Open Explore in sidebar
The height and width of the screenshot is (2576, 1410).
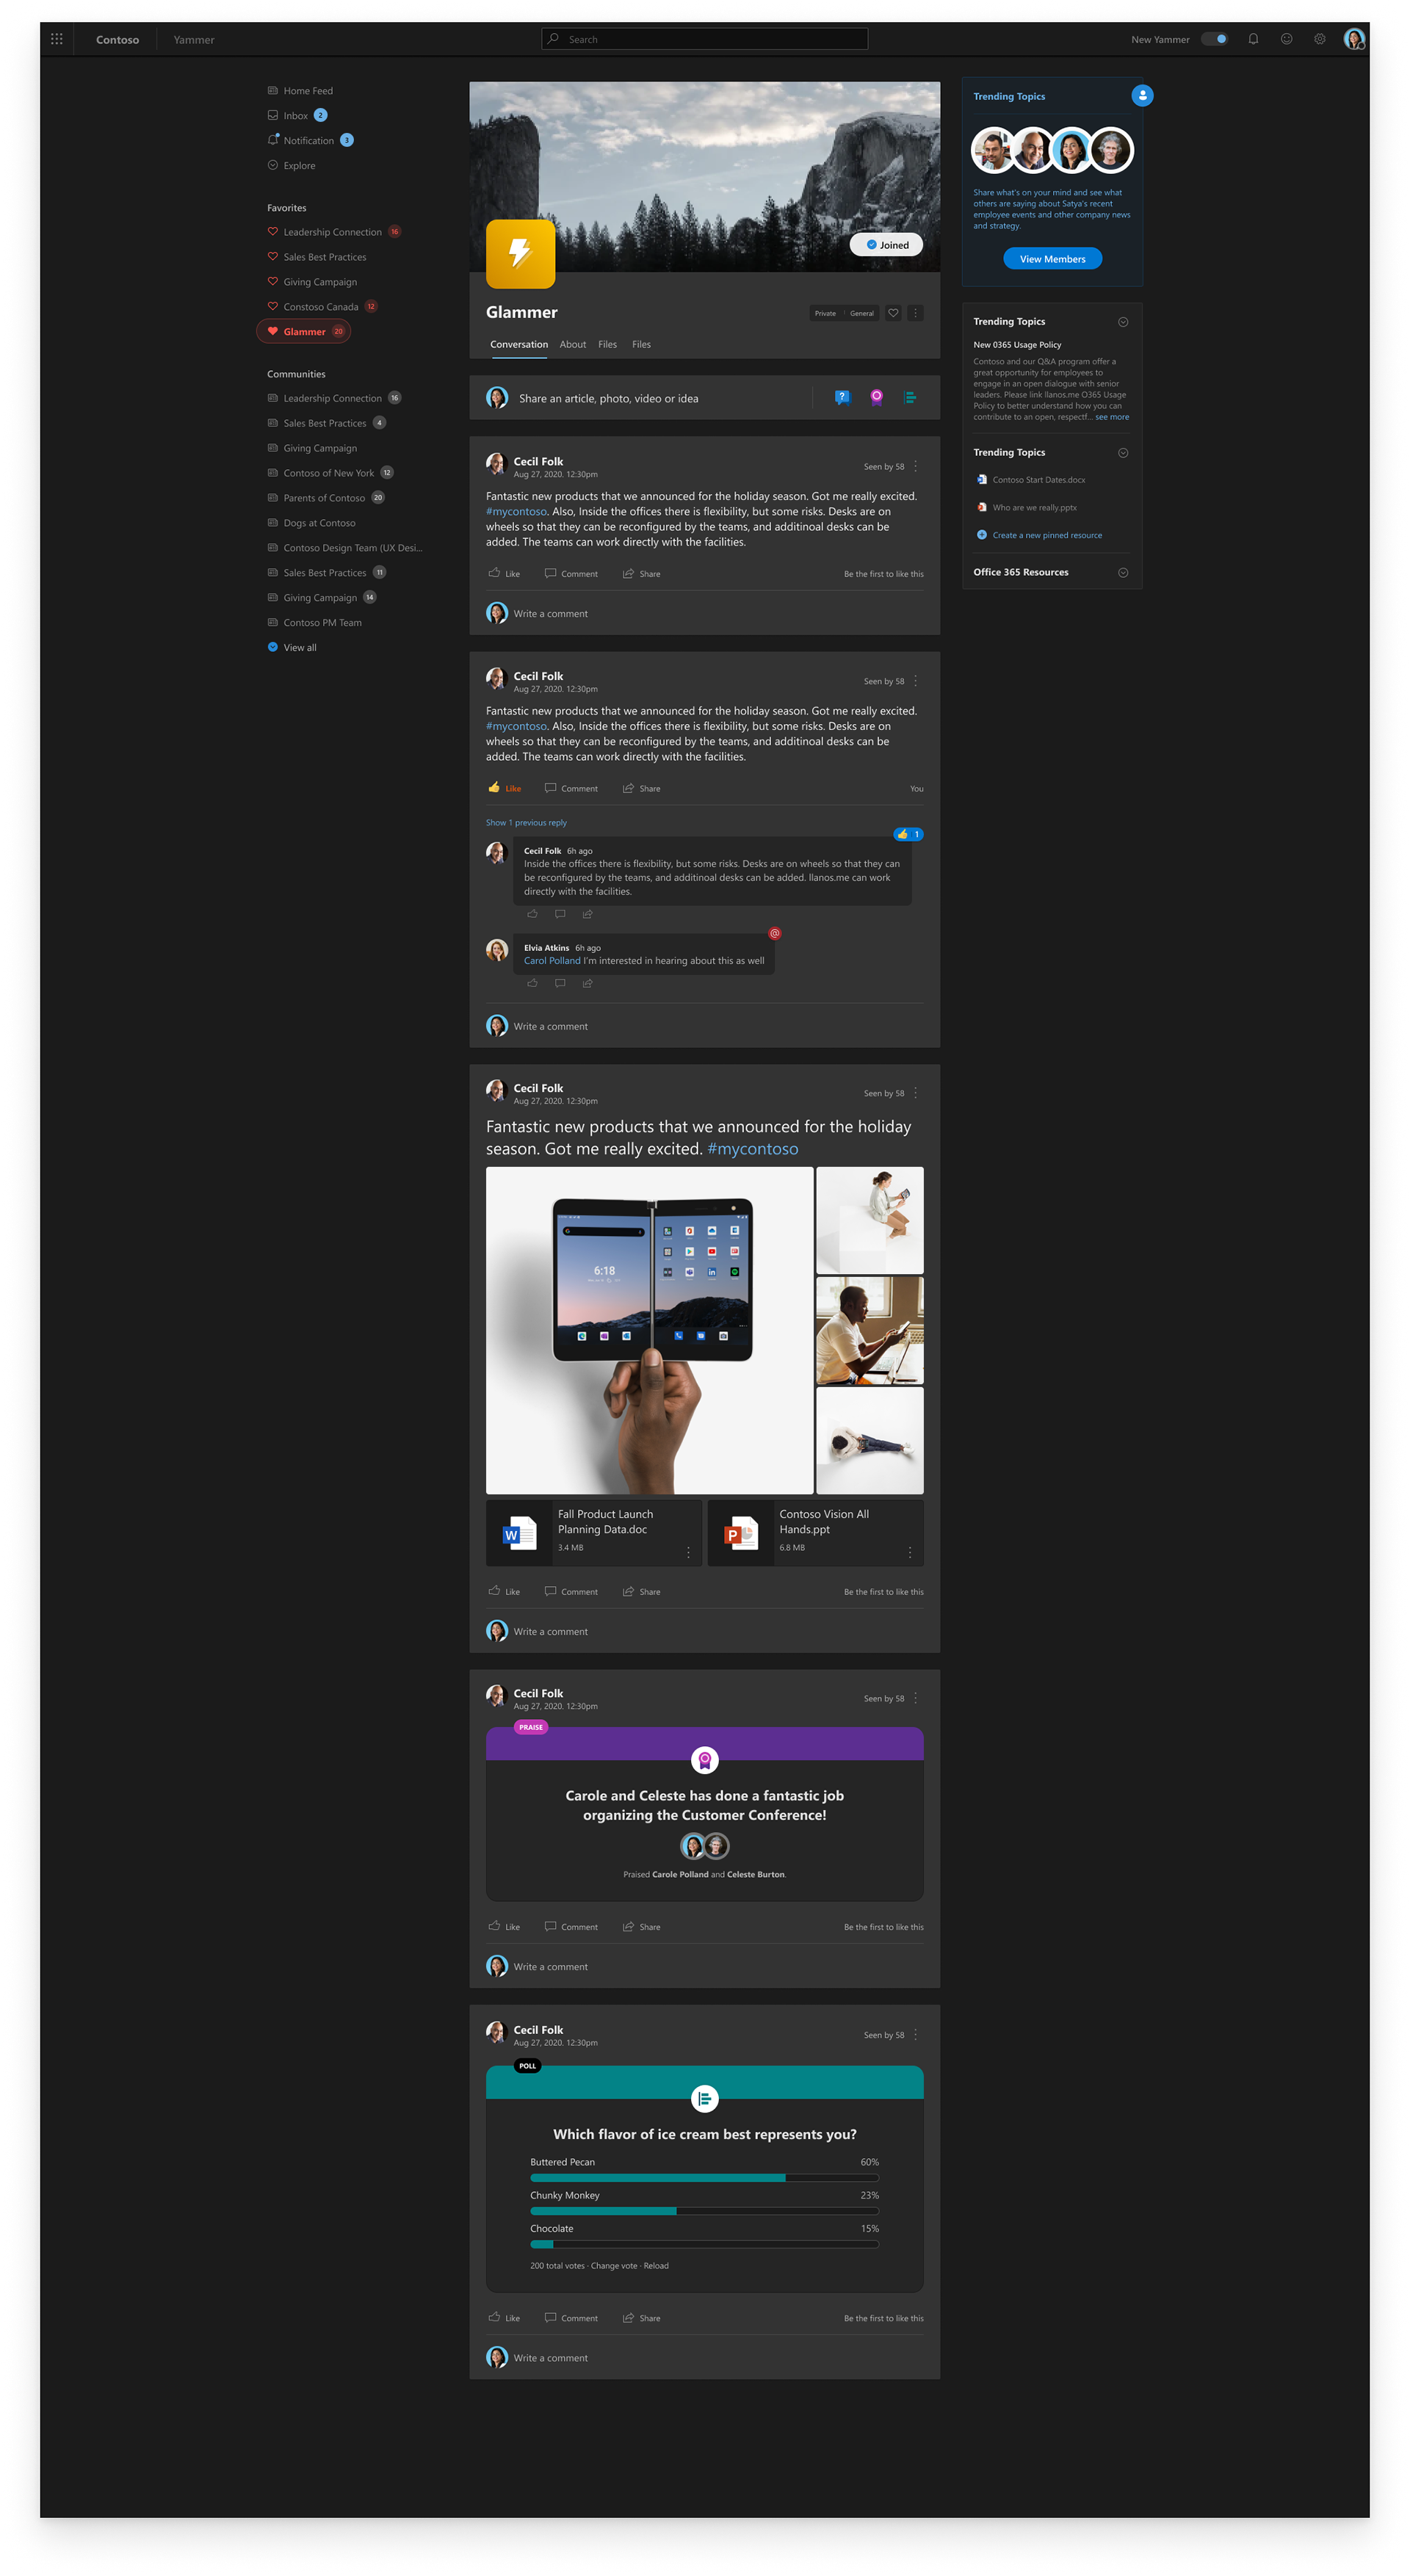(291, 165)
